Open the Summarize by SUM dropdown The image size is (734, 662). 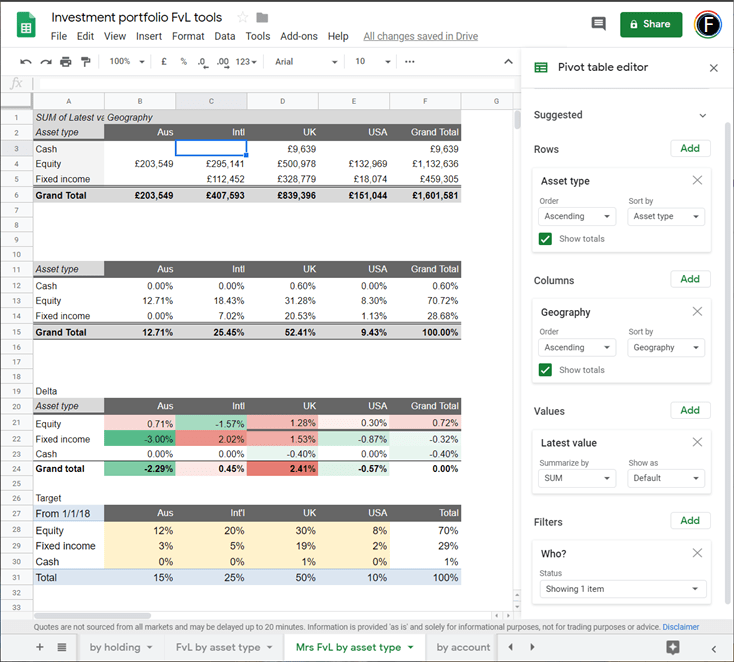[577, 478]
